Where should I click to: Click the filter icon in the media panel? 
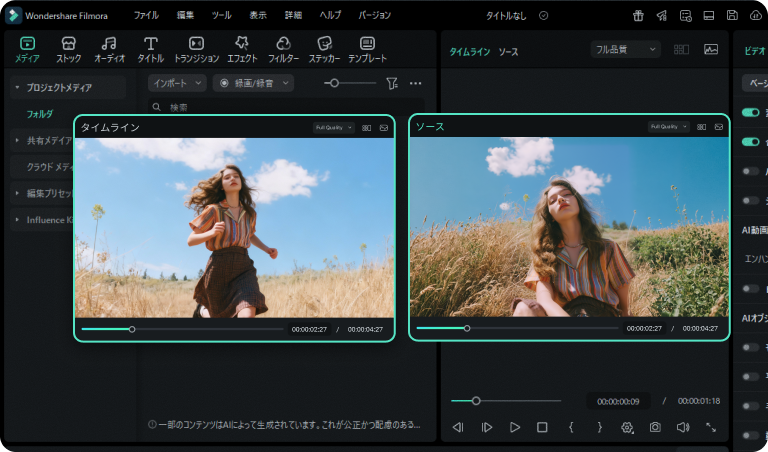click(x=393, y=83)
